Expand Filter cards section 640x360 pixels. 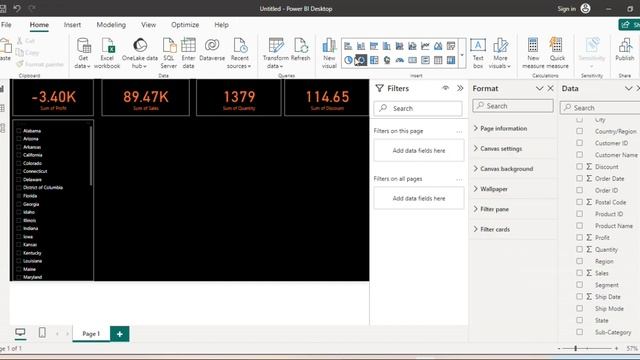pos(495,229)
